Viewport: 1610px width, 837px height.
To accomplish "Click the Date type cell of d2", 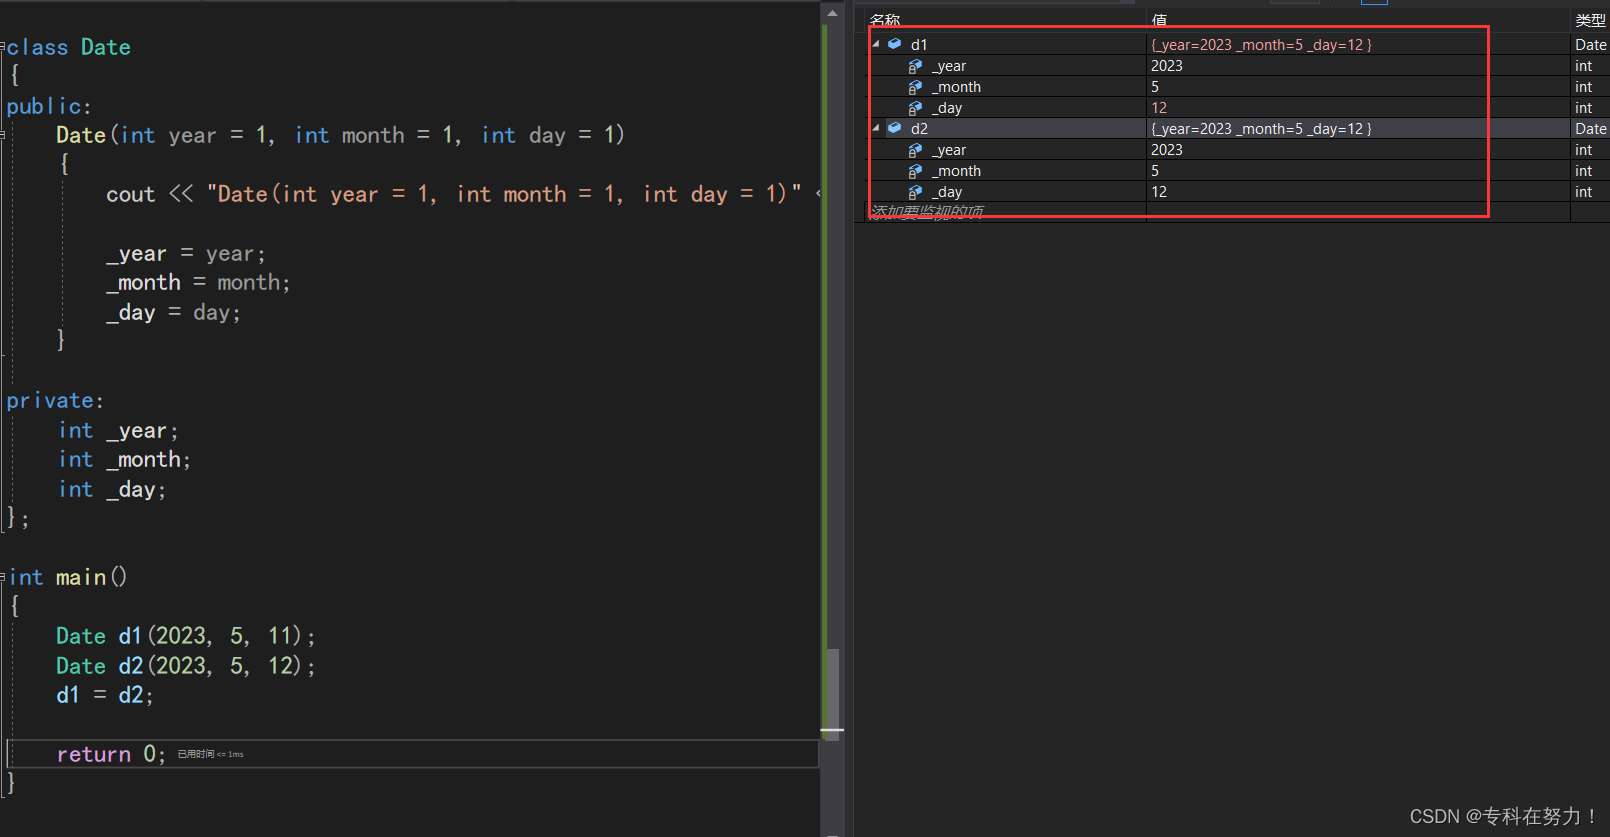I will point(1590,129).
